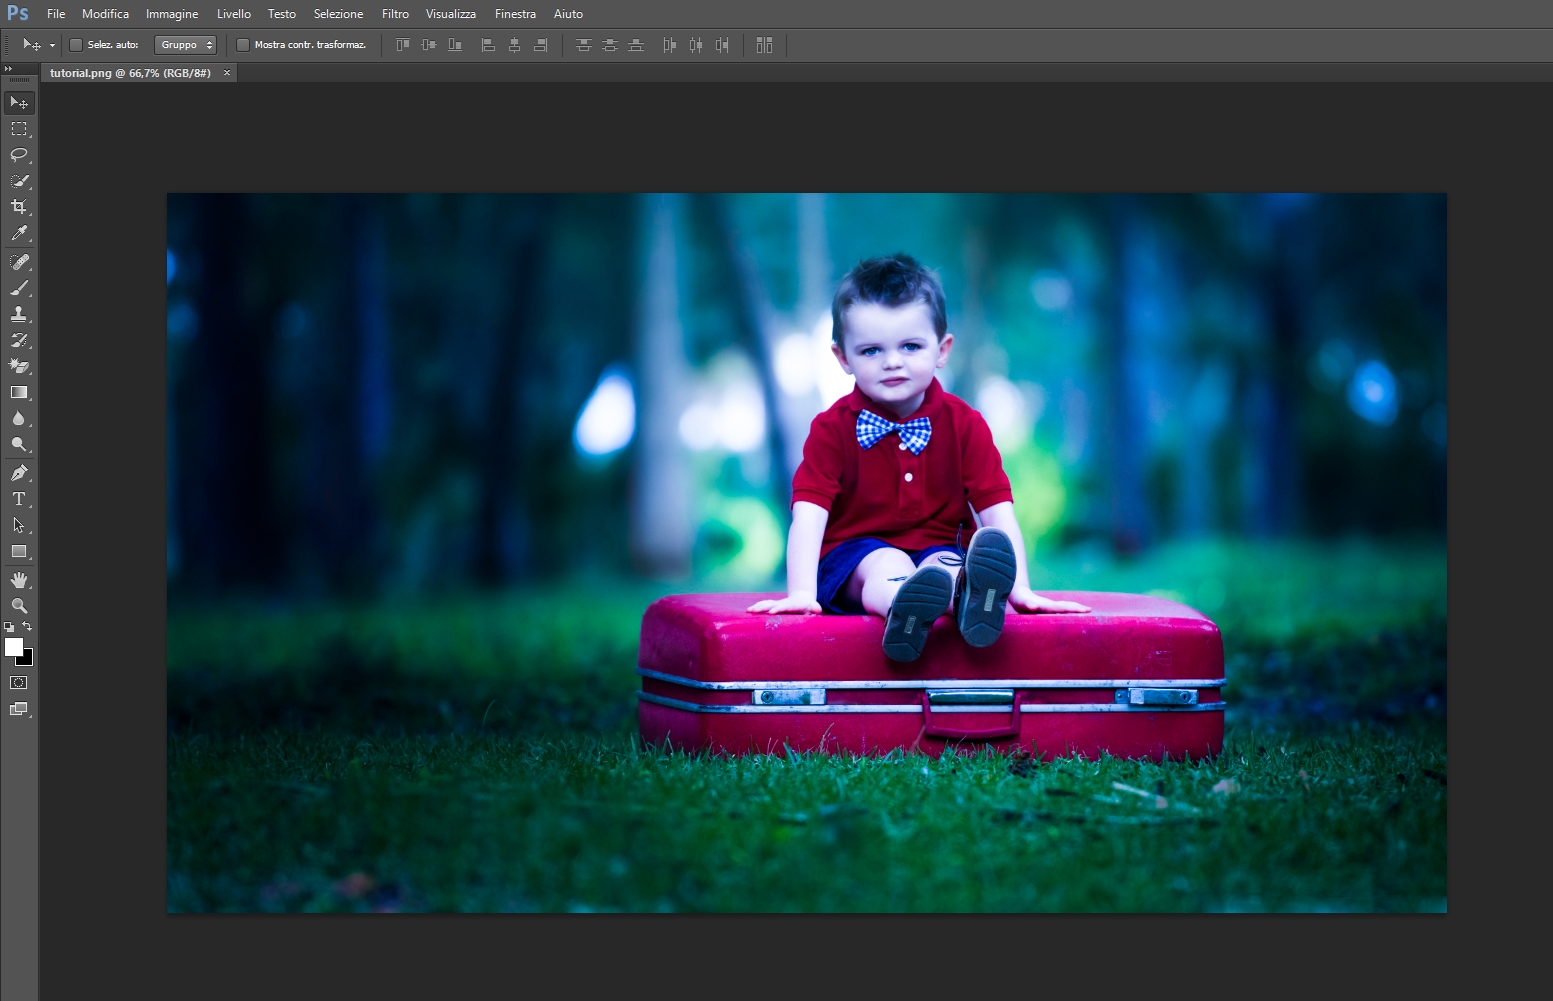Select the Dodge tool
Image resolution: width=1553 pixels, height=1001 pixels.
tap(19, 444)
